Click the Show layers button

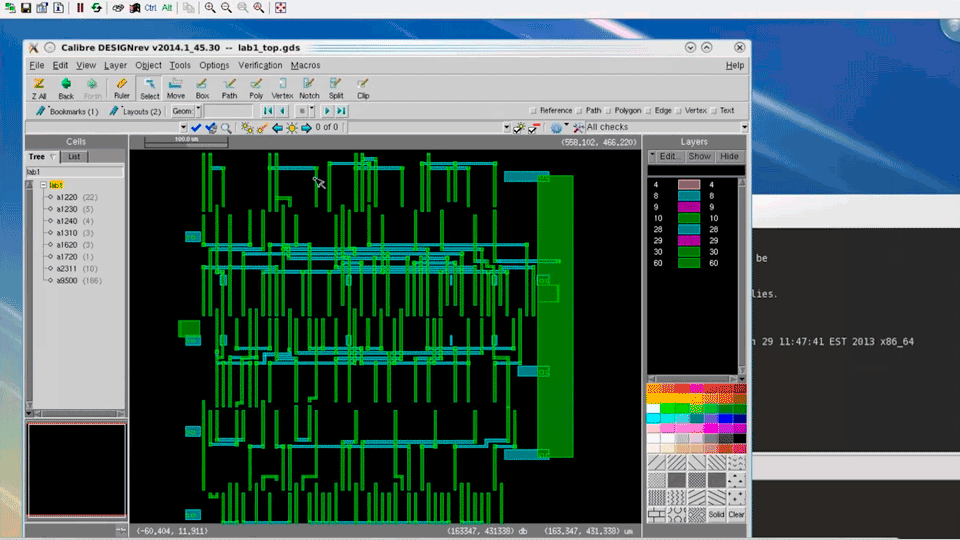tap(699, 156)
